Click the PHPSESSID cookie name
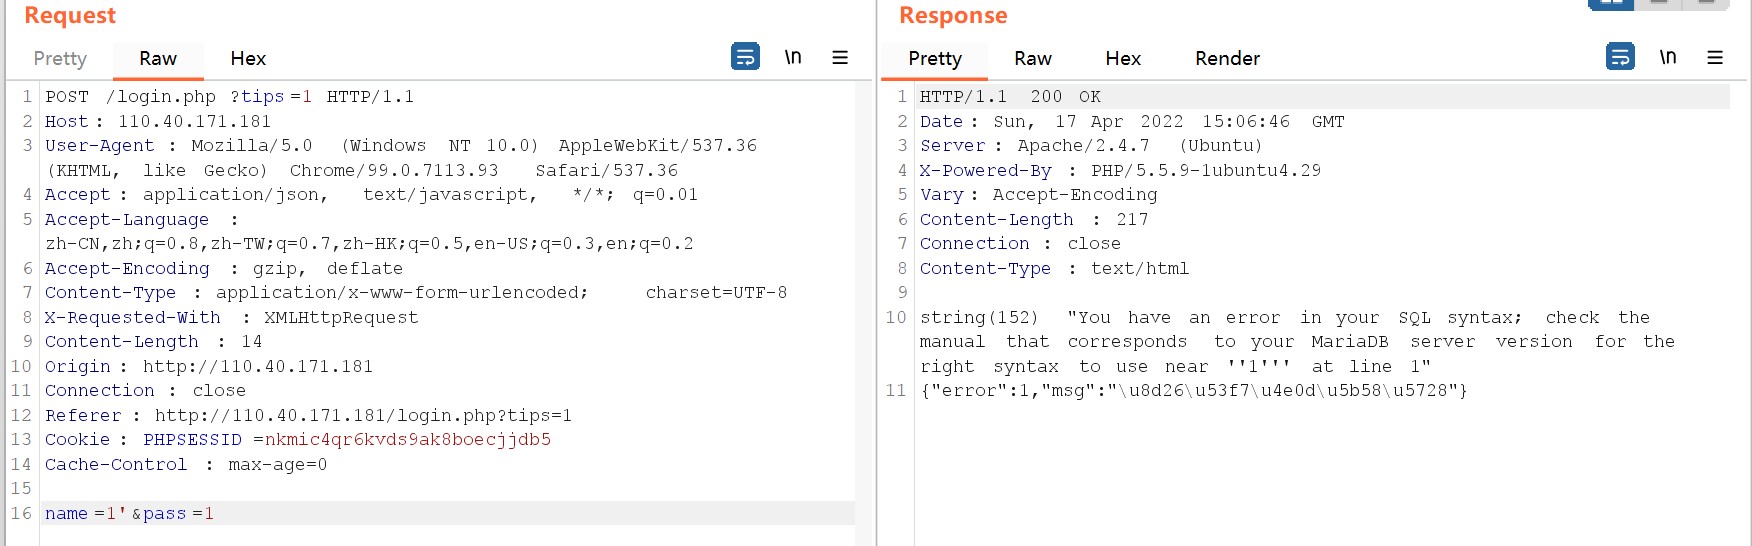Viewport: 1752px width, 546px height. coord(192,440)
